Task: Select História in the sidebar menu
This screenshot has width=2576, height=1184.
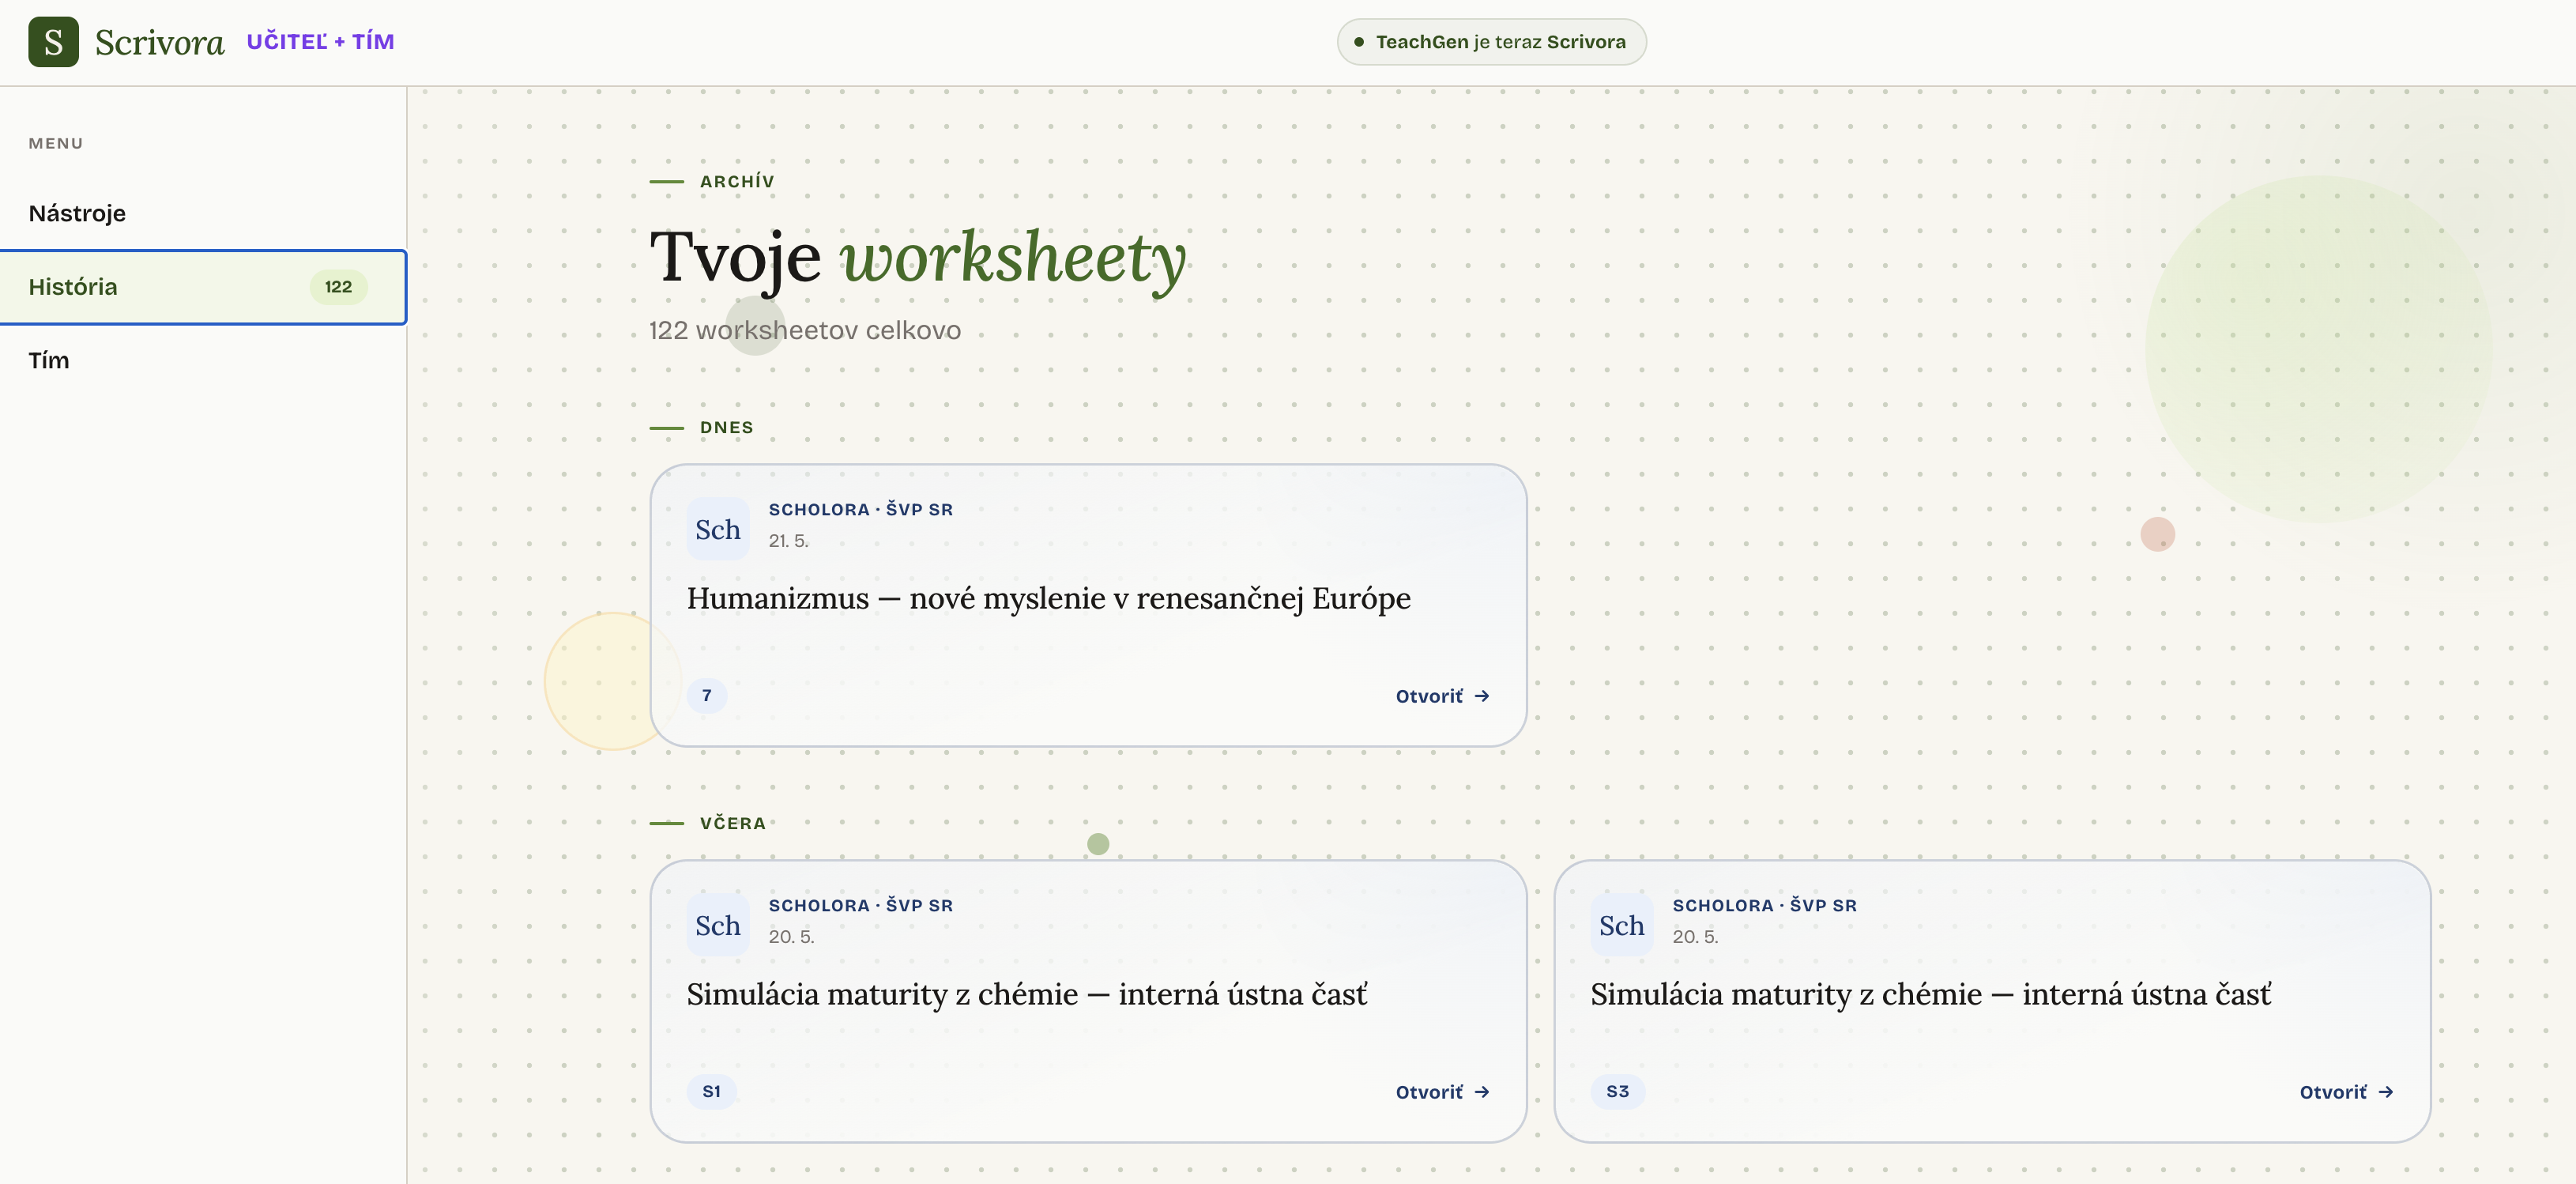Action: [x=203, y=287]
